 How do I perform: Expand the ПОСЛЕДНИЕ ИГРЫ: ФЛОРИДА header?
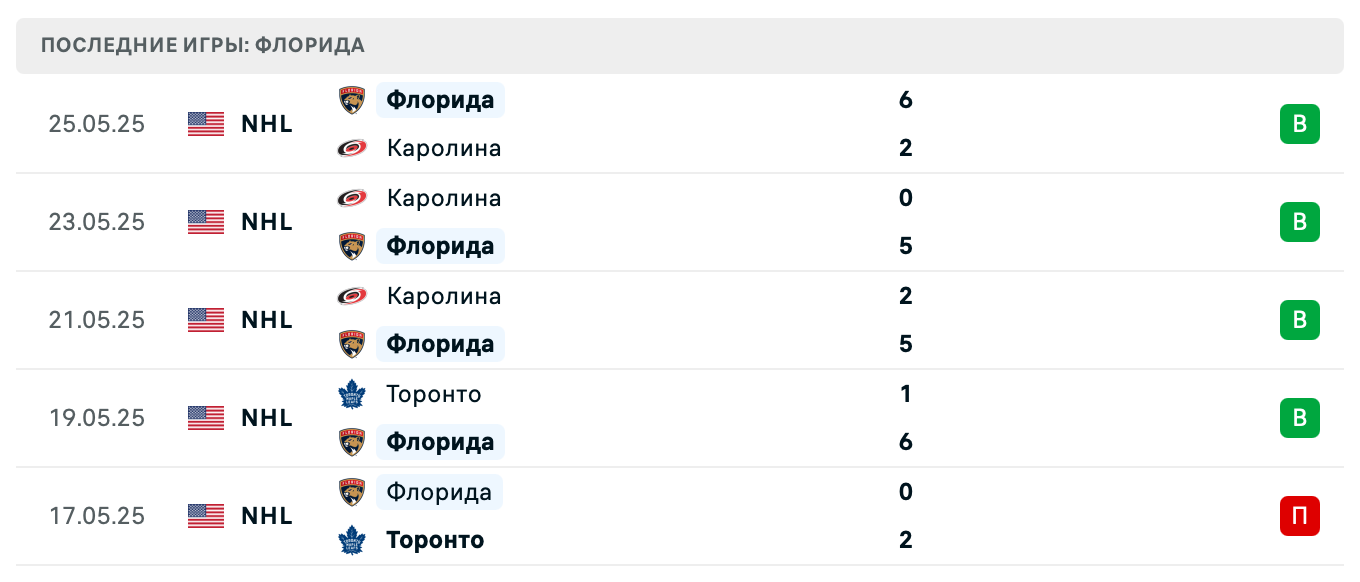202,45
